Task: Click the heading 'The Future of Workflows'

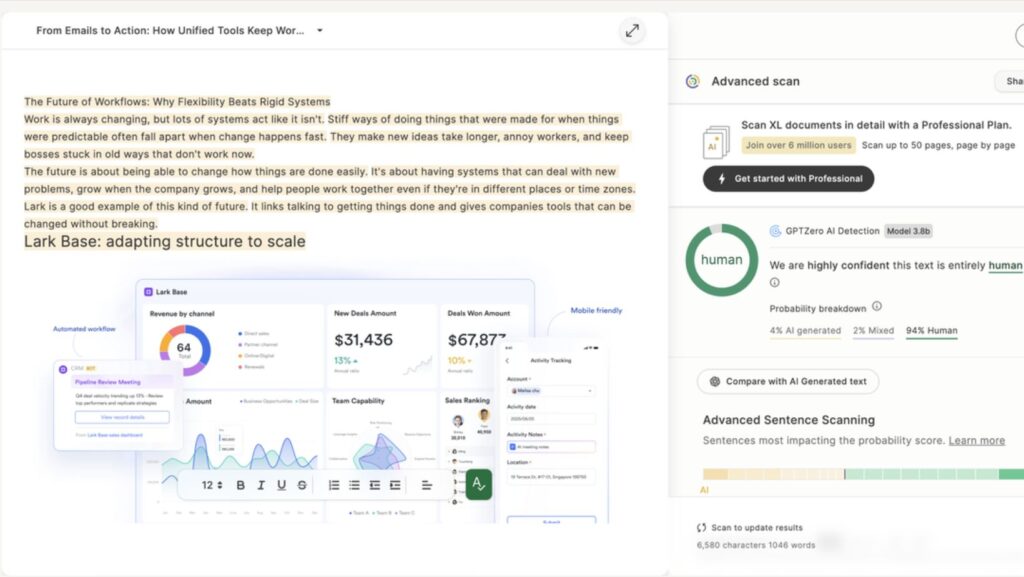Action: [x=177, y=102]
